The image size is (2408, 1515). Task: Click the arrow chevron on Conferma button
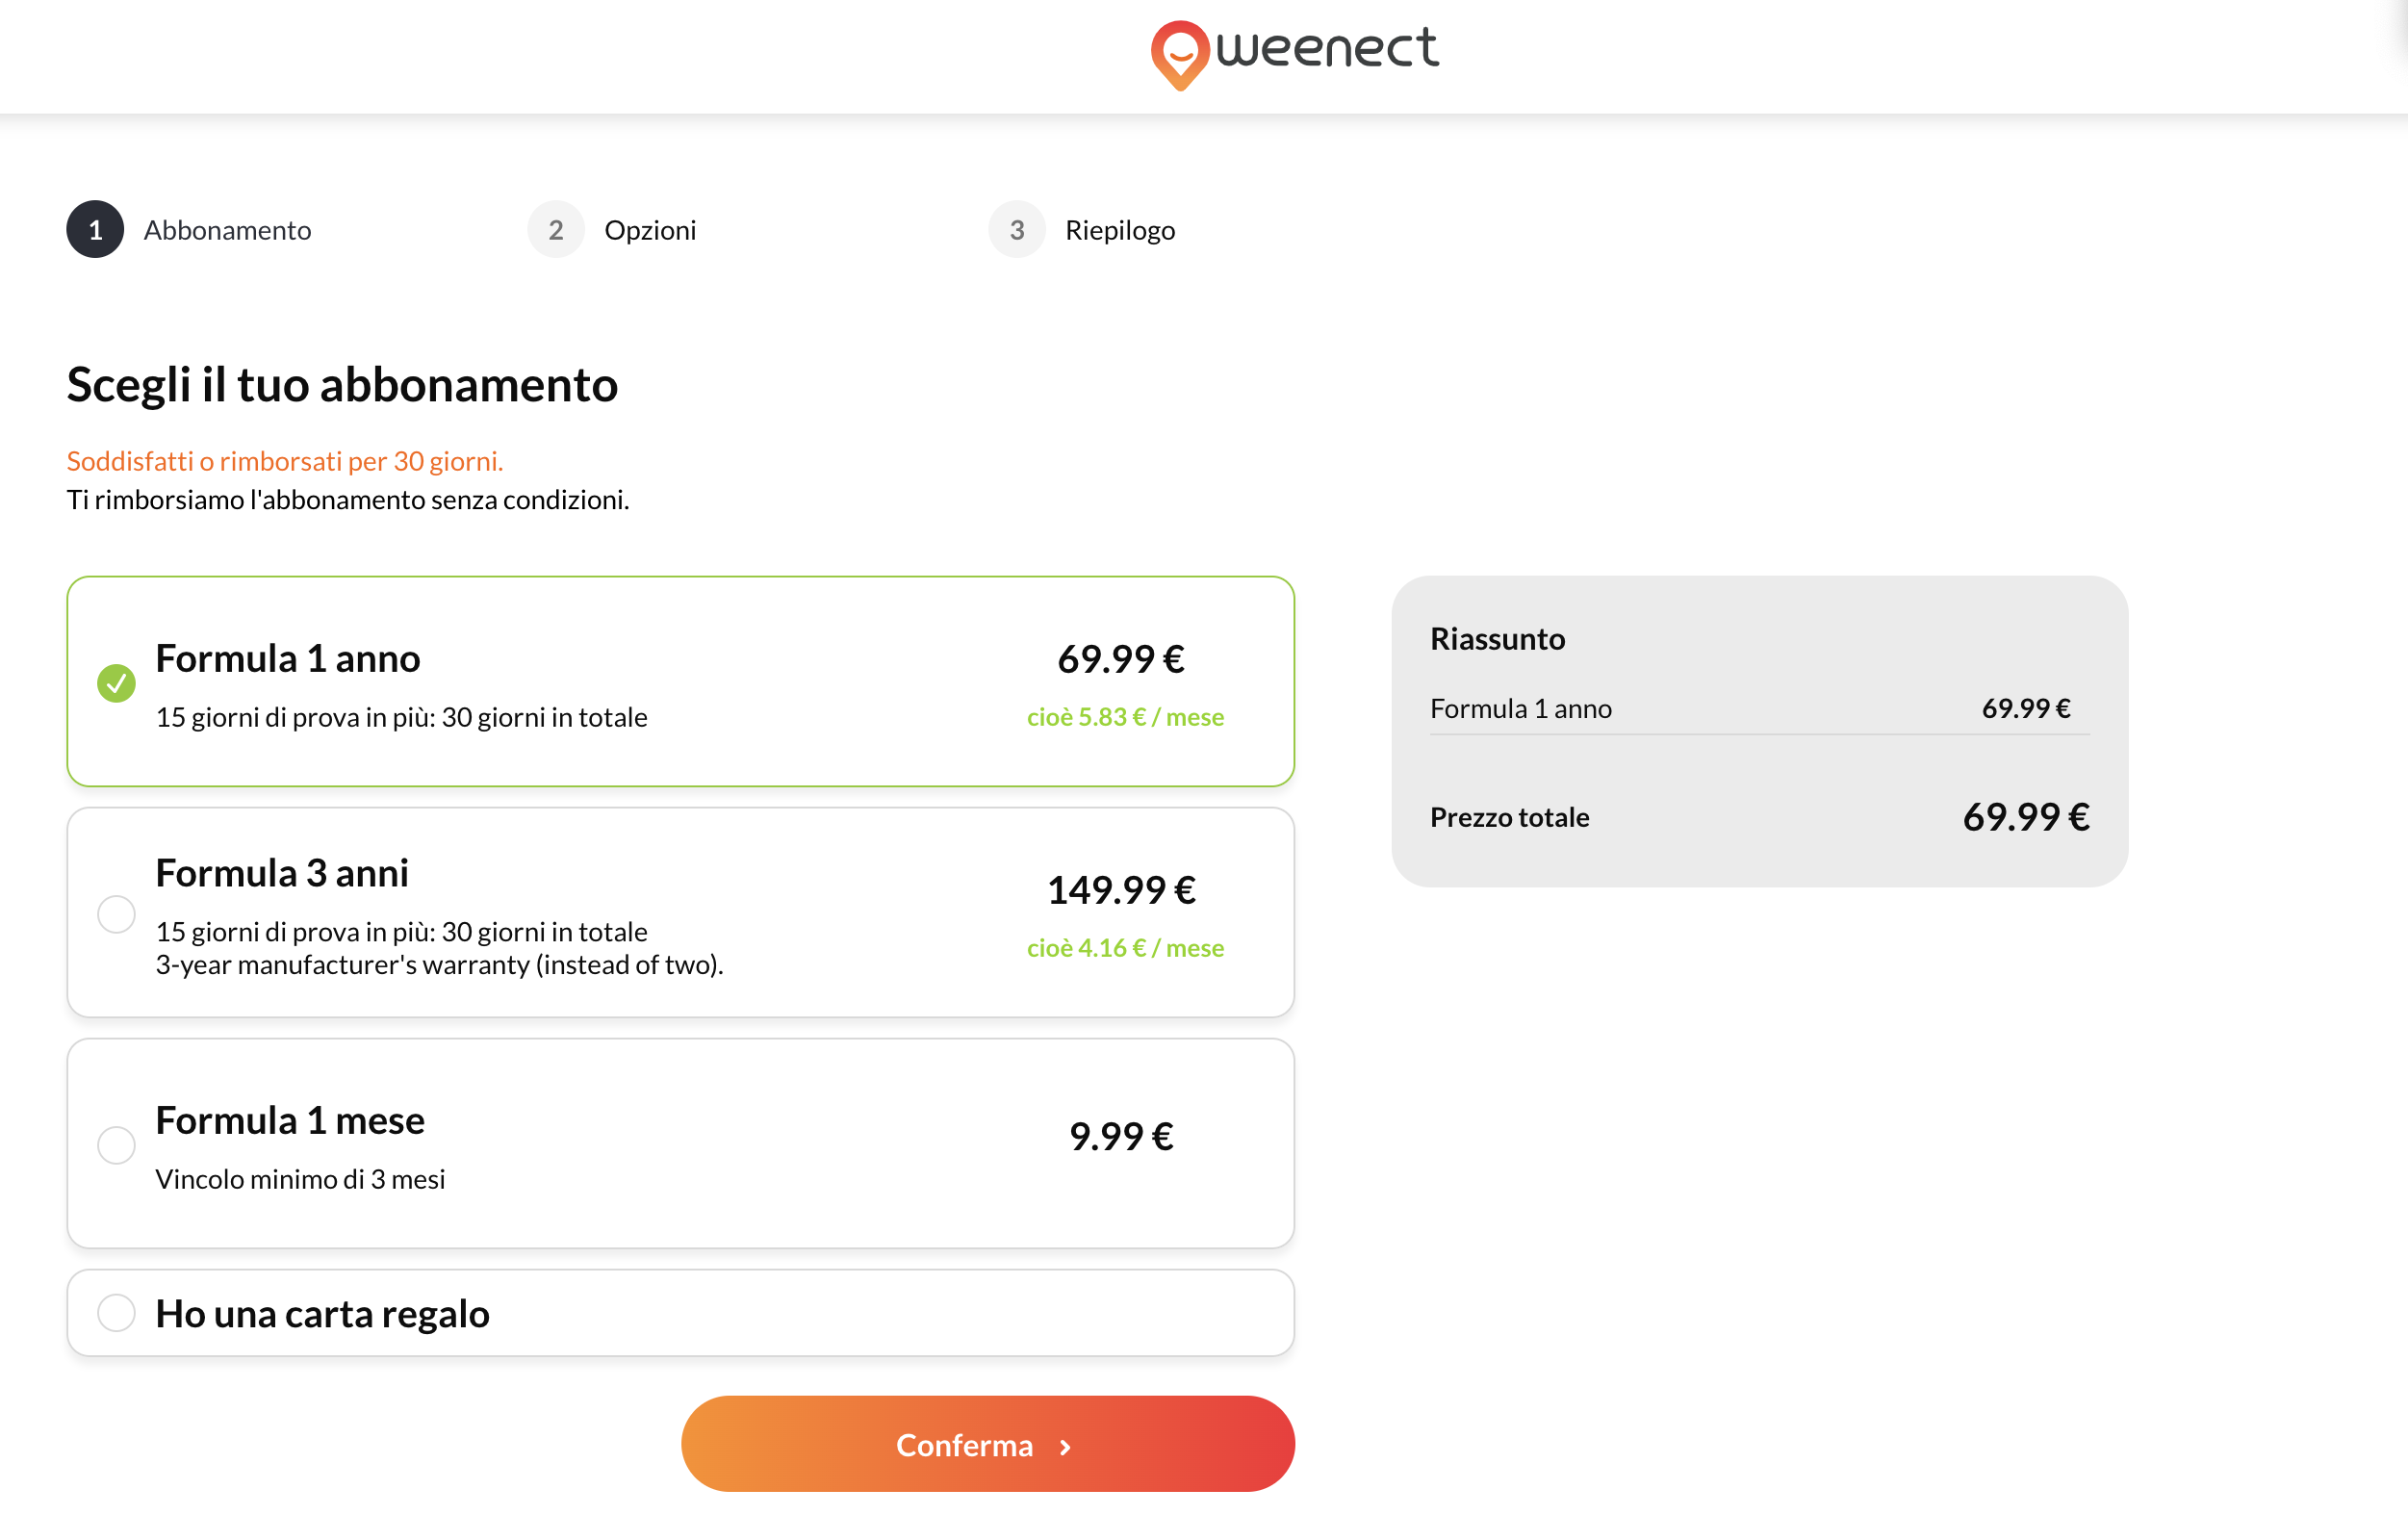click(1065, 1447)
